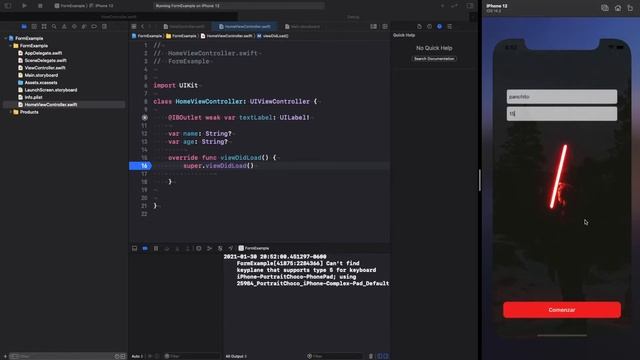The height and width of the screenshot is (360, 640).
Task: Open the FormExample folder jump bar item
Action: click(x=181, y=36)
